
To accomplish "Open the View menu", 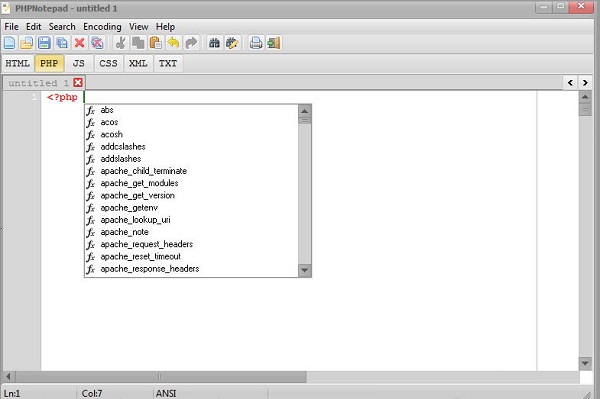I will coord(139,27).
